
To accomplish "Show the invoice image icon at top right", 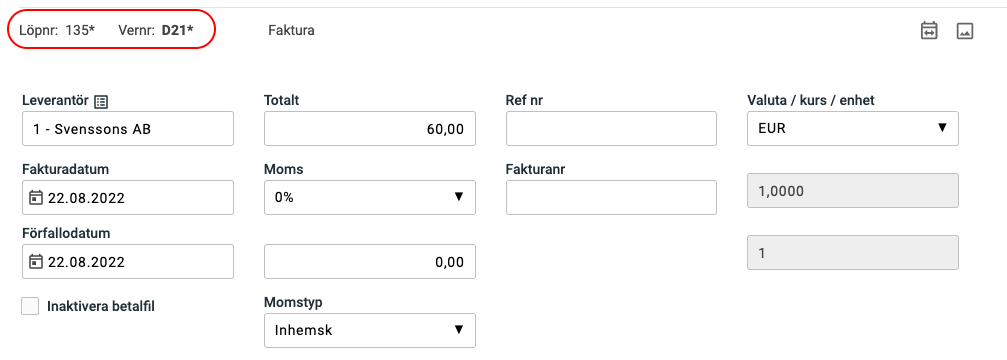I will tap(965, 30).
